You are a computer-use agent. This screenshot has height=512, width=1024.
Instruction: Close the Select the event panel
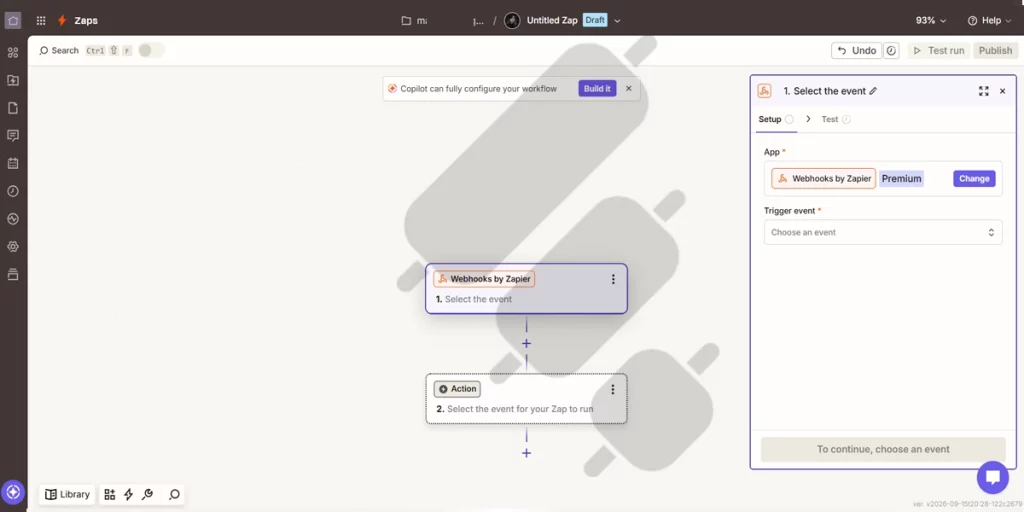[1002, 91]
